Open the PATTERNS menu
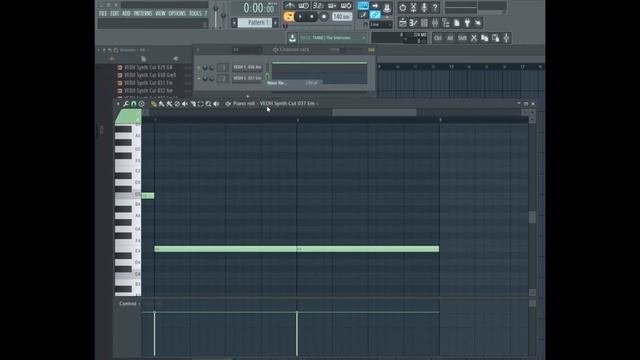640x360 pixels. click(143, 13)
